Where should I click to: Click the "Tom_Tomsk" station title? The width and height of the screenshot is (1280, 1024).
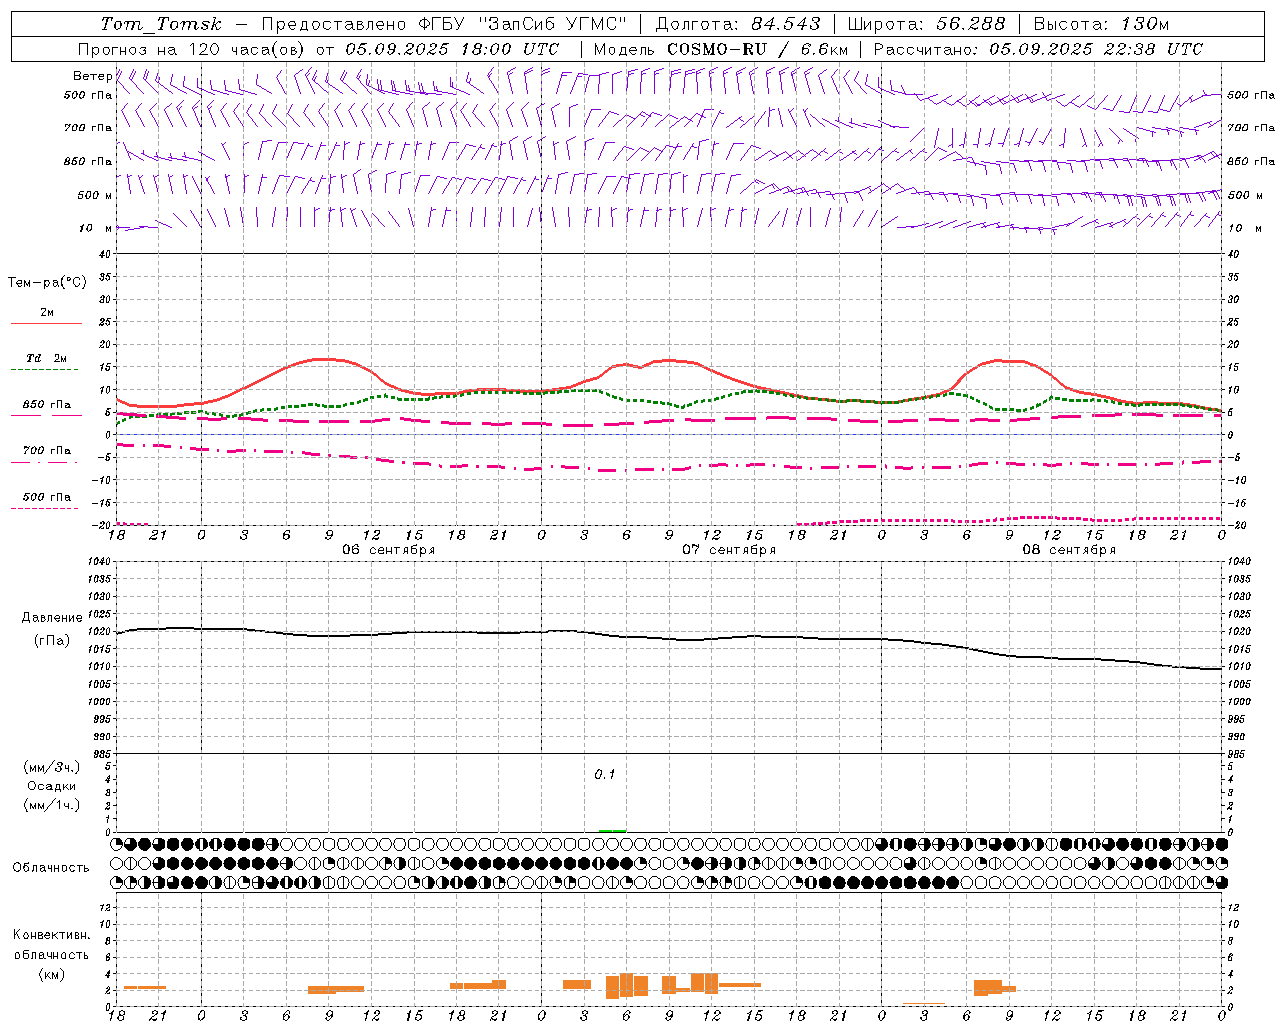pyautogui.click(x=161, y=24)
